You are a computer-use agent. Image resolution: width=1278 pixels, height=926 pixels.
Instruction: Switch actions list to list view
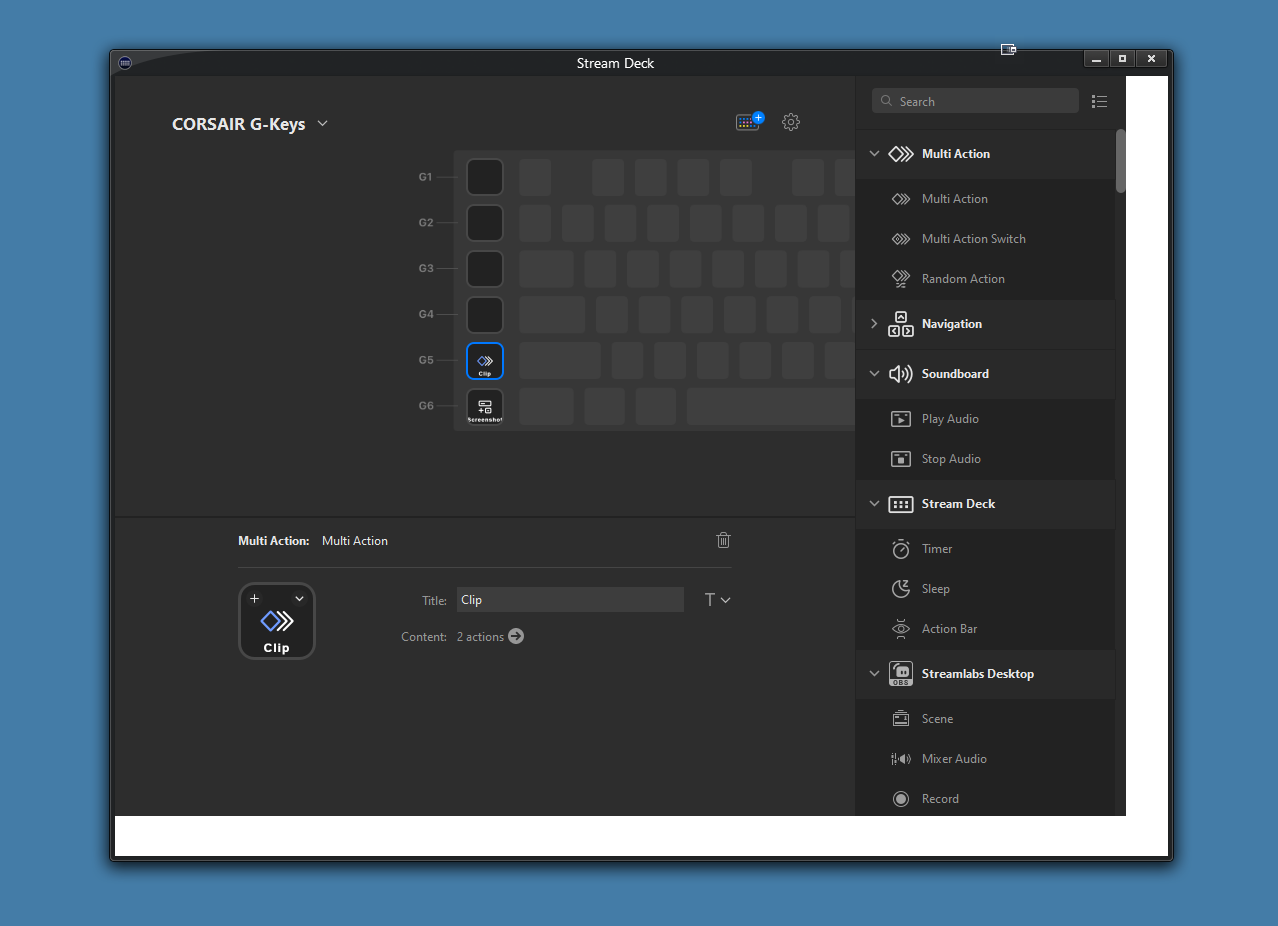coord(1099,101)
